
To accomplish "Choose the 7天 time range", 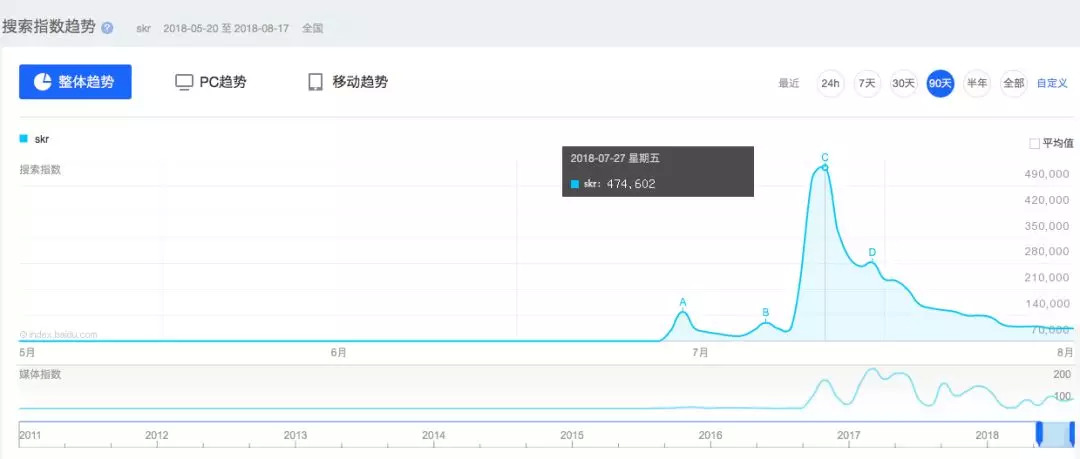I will (867, 83).
